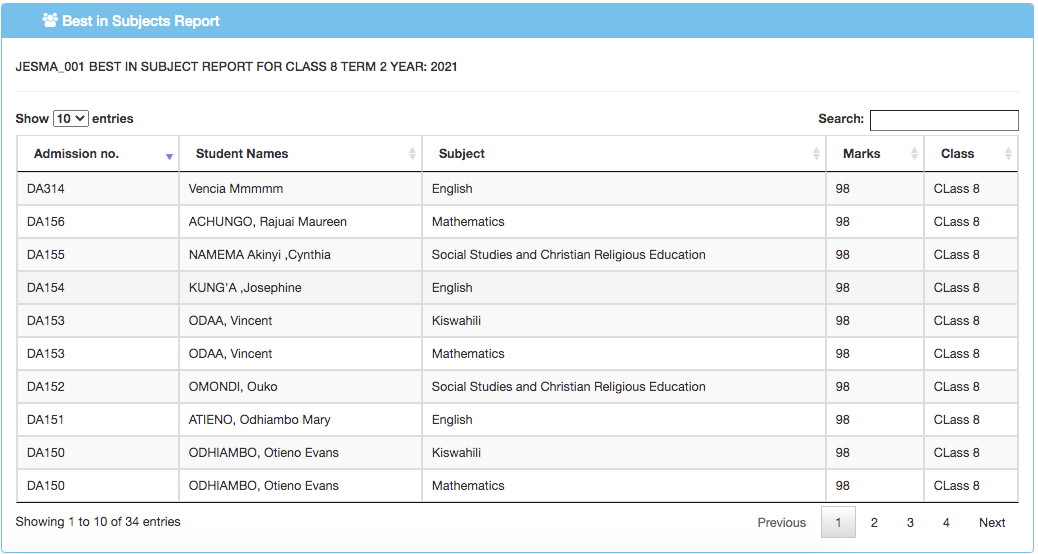Click the Next pagination button
This screenshot has width=1038, height=554.
(992, 522)
